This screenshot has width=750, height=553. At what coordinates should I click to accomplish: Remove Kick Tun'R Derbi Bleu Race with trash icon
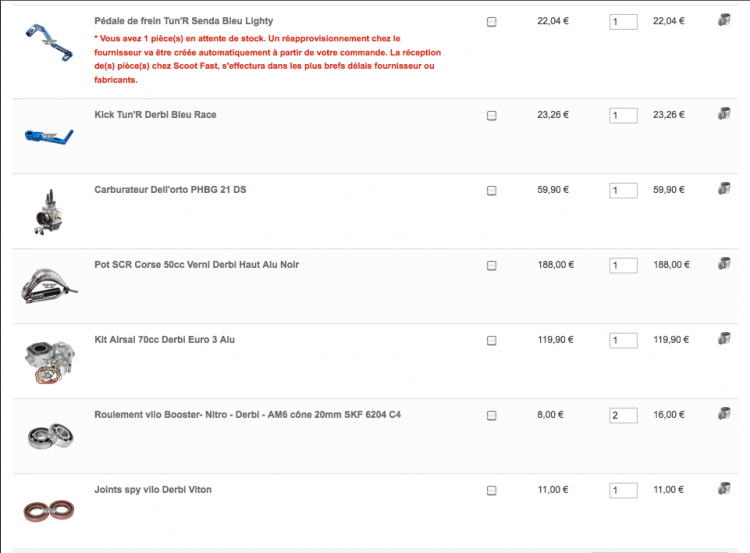724,113
